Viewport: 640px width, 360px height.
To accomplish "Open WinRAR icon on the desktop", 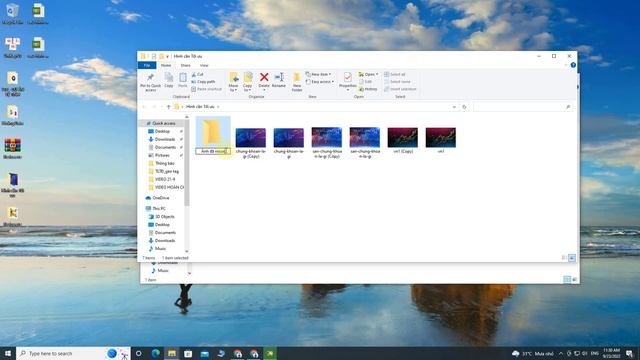I will click(13, 149).
